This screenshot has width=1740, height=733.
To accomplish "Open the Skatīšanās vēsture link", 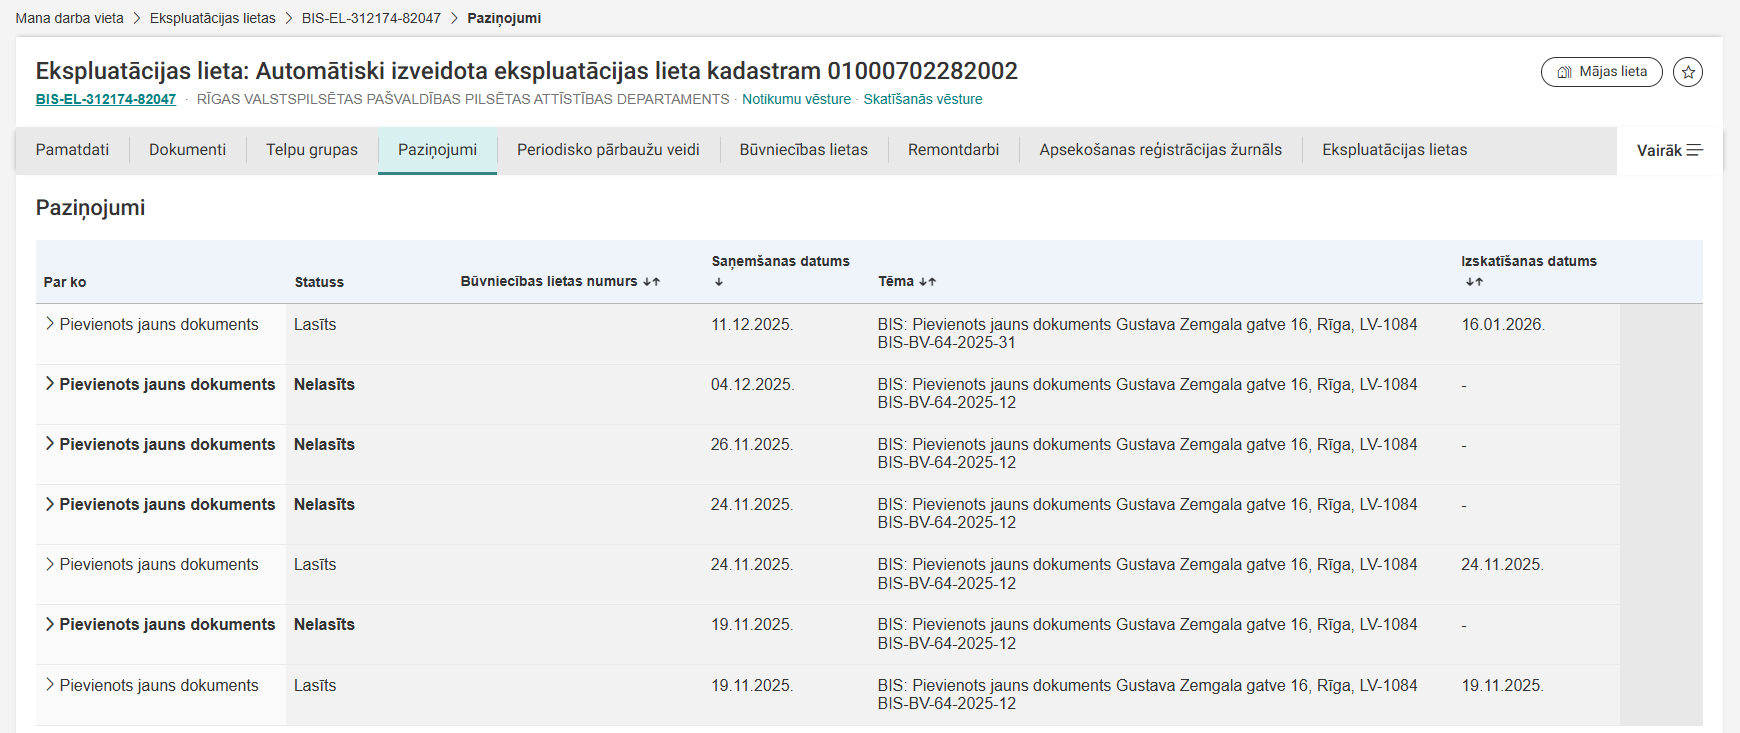I will click(922, 99).
